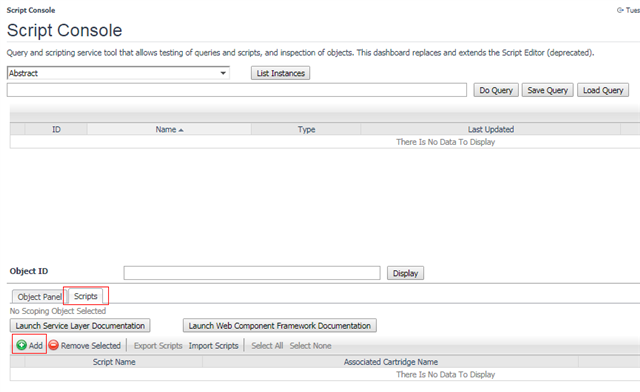
Task: Launch Web Component Framework Documentation
Action: pyautogui.click(x=280, y=325)
